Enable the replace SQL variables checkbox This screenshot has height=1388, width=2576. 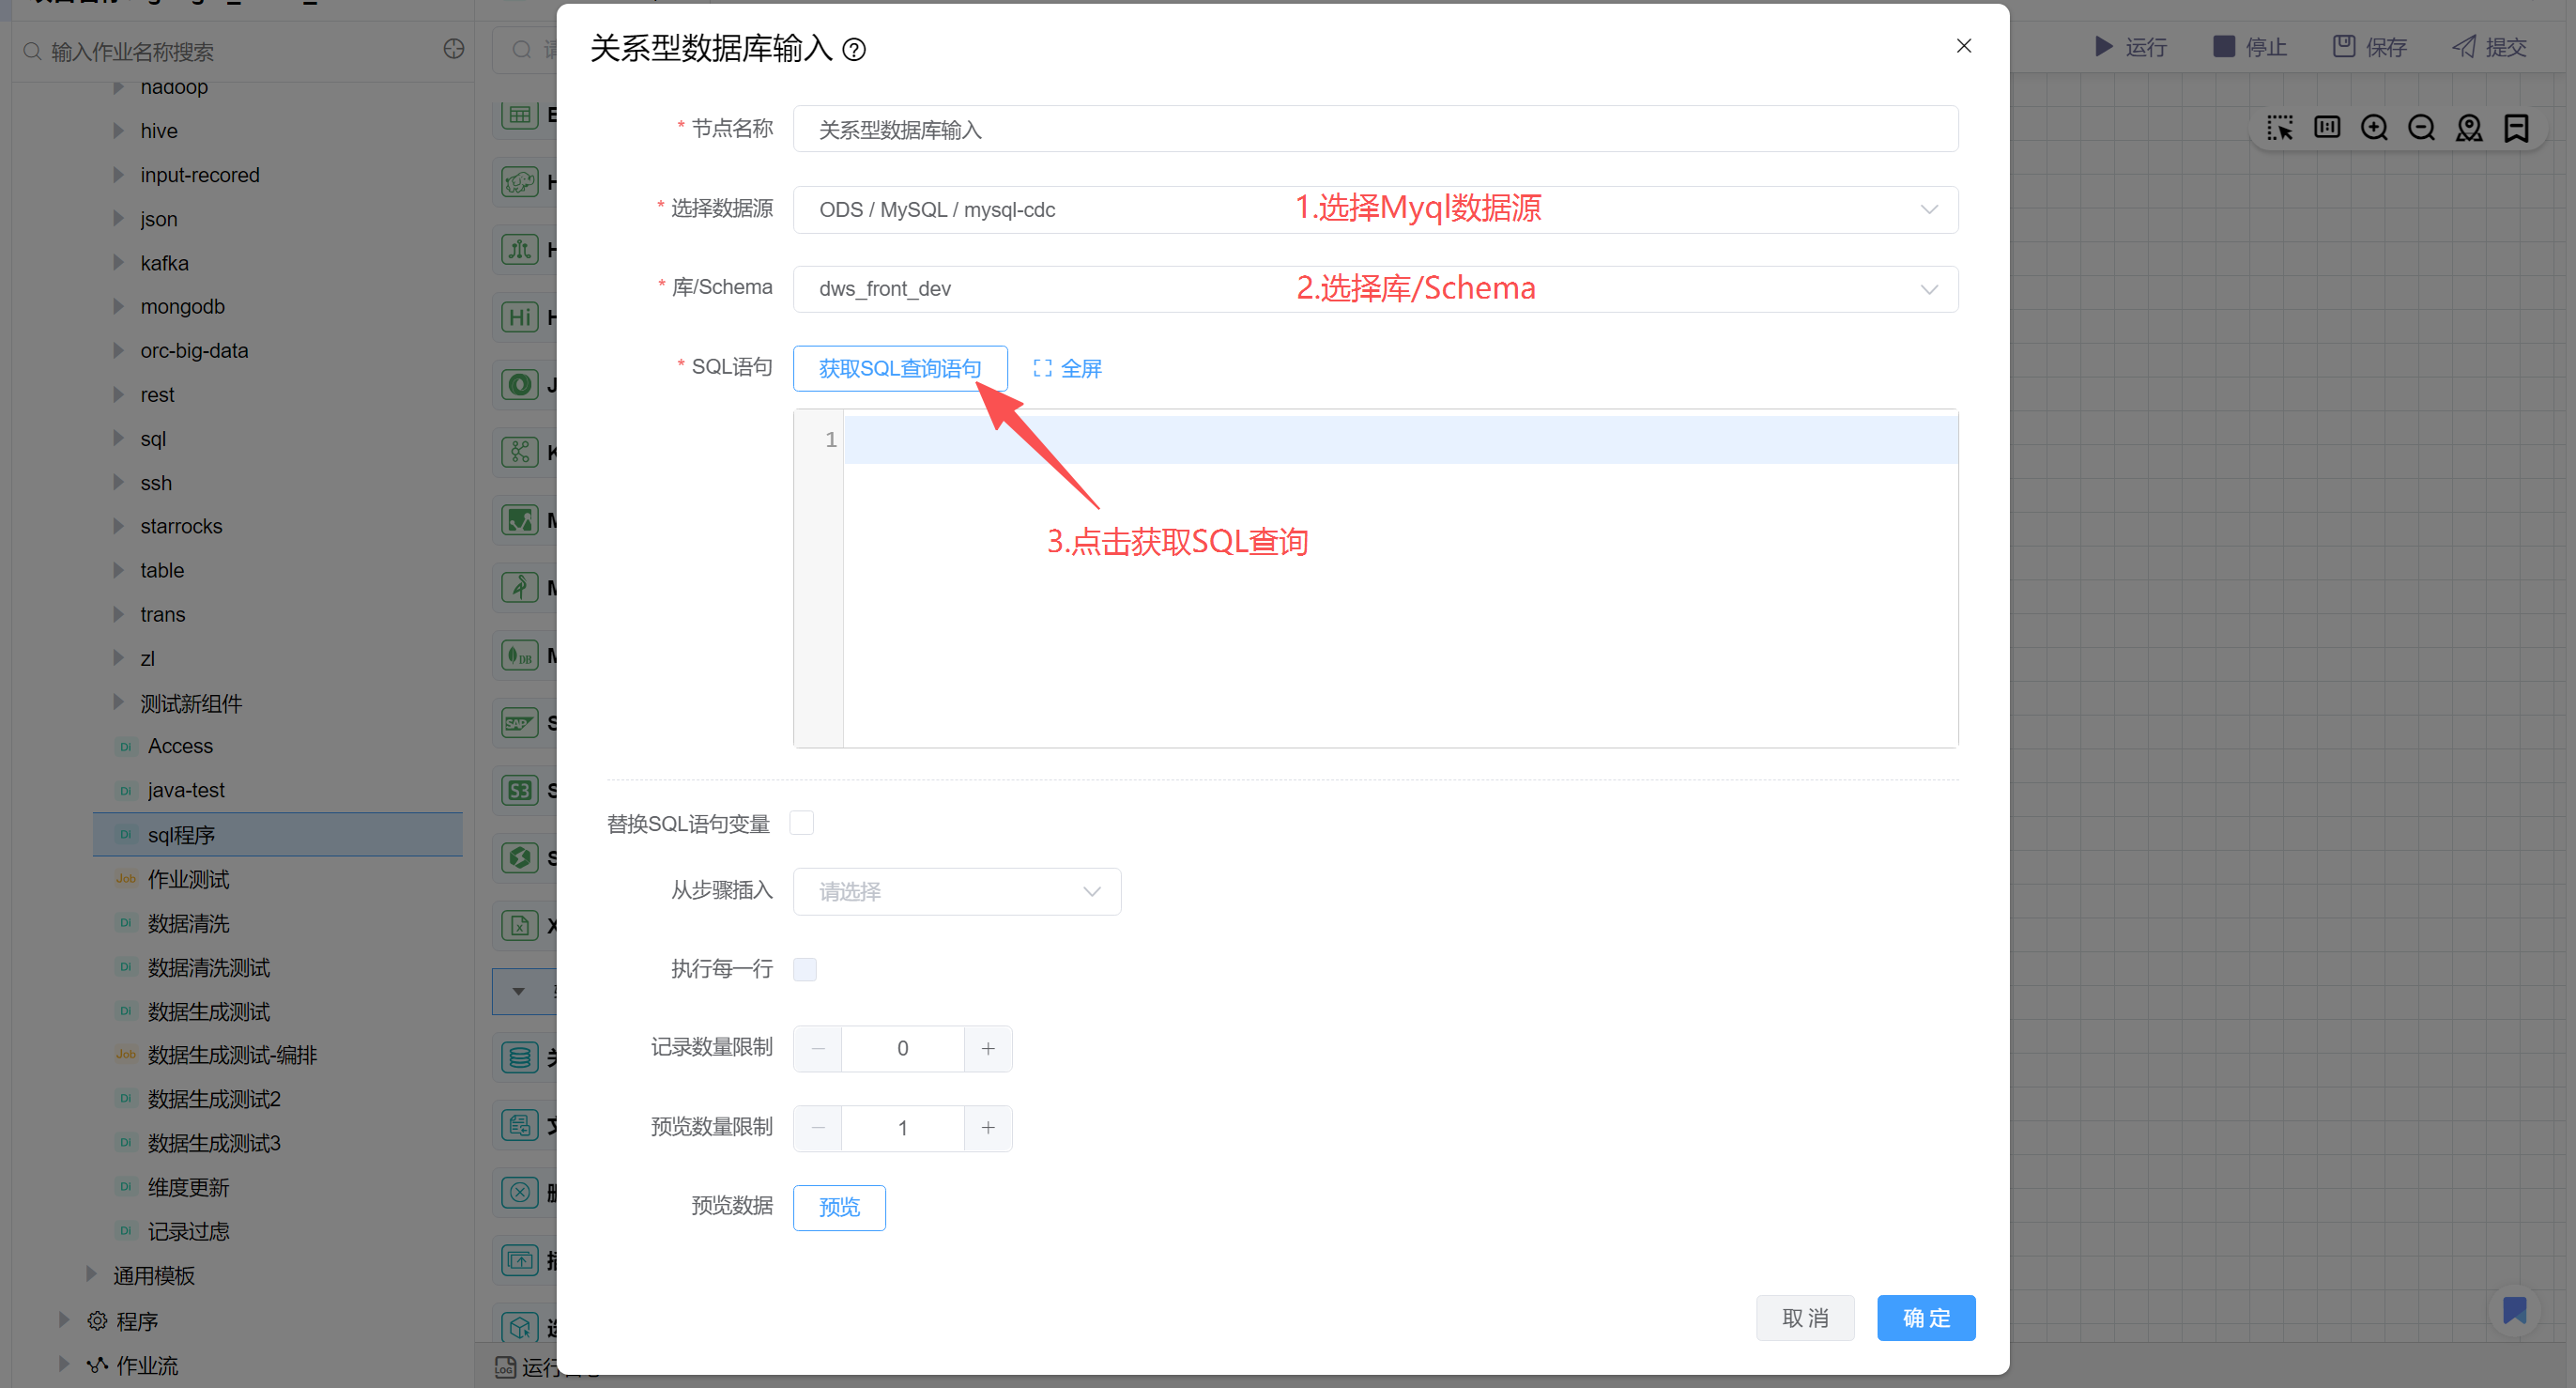pyautogui.click(x=802, y=823)
